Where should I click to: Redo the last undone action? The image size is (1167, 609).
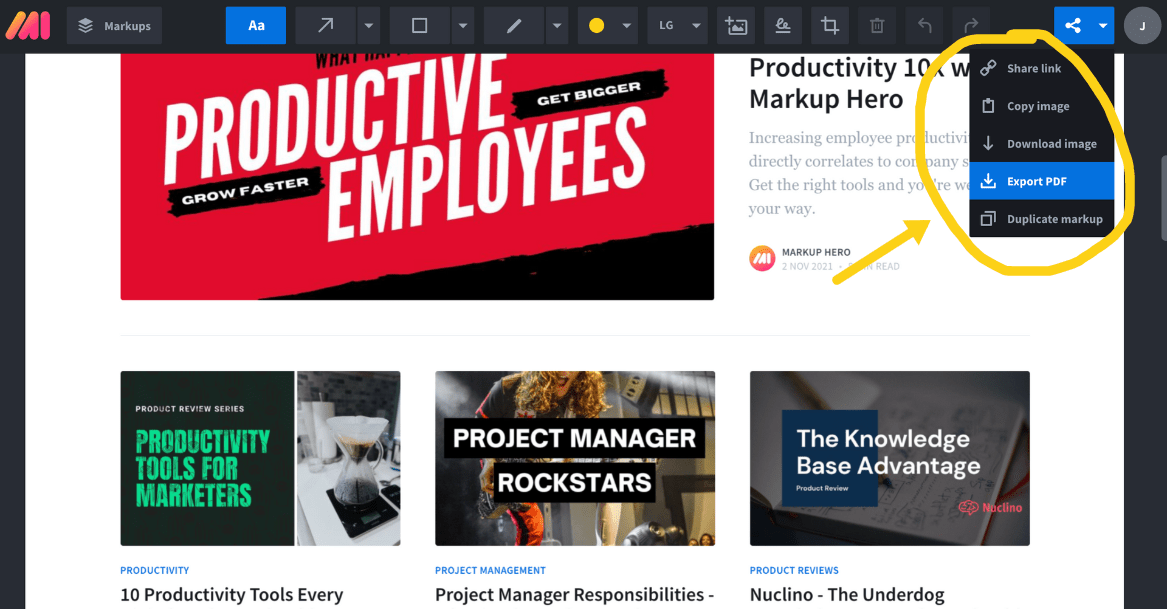pos(971,25)
